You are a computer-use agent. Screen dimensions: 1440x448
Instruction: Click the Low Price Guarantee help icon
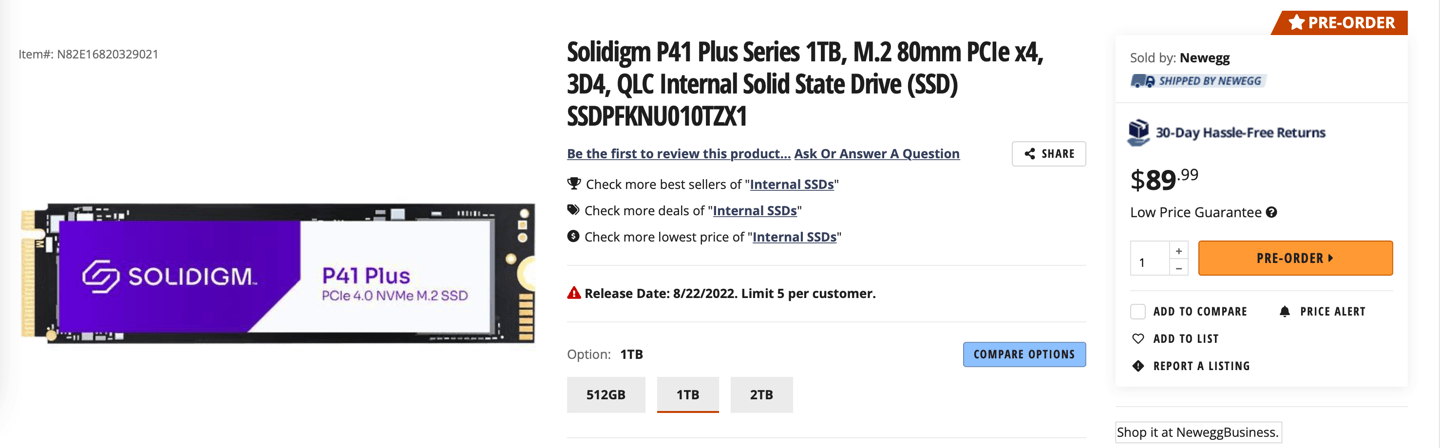tap(1271, 212)
